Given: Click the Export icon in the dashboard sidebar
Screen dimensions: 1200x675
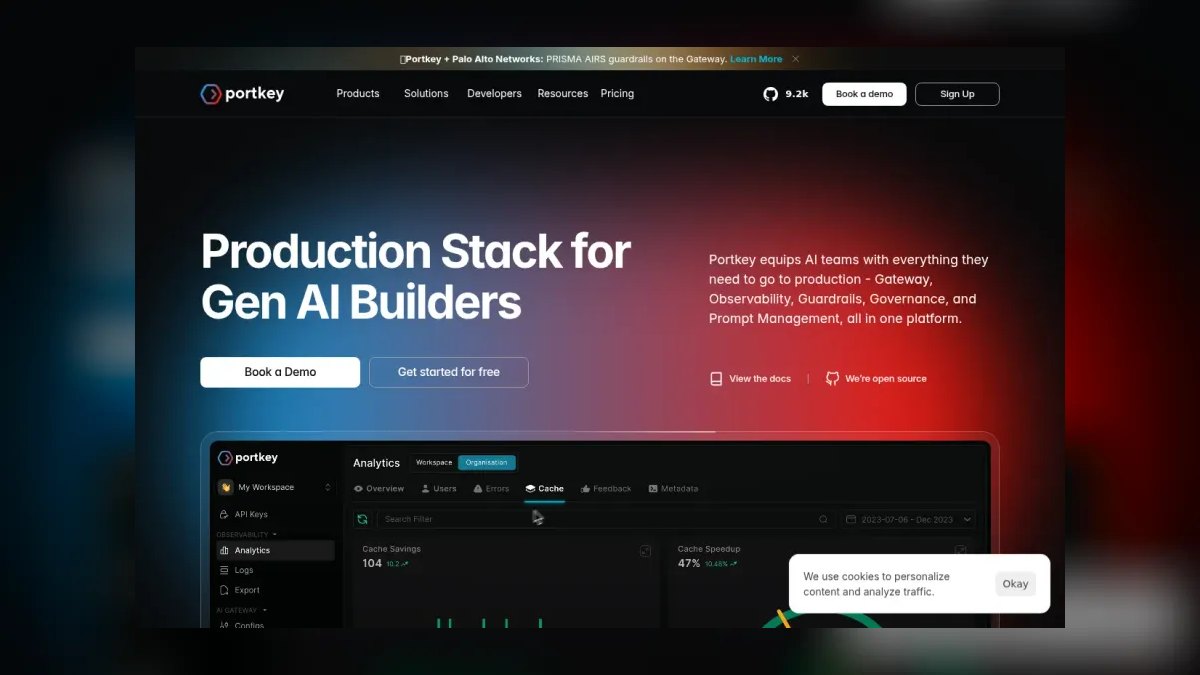Looking at the screenshot, I should point(224,590).
